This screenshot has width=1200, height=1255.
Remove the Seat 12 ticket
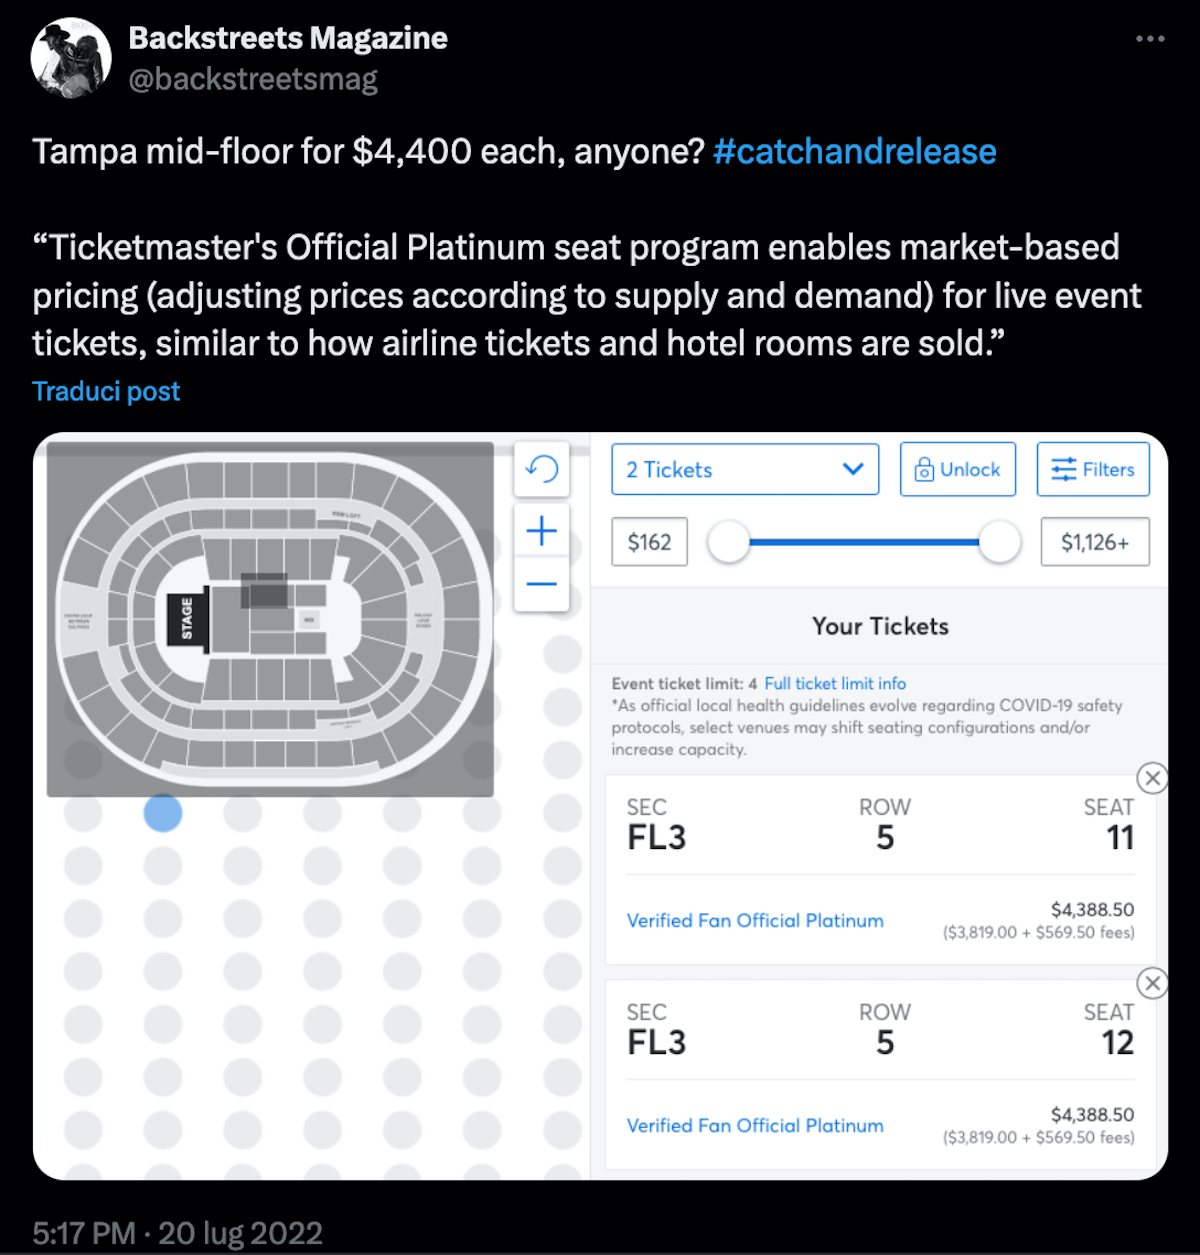[1152, 983]
